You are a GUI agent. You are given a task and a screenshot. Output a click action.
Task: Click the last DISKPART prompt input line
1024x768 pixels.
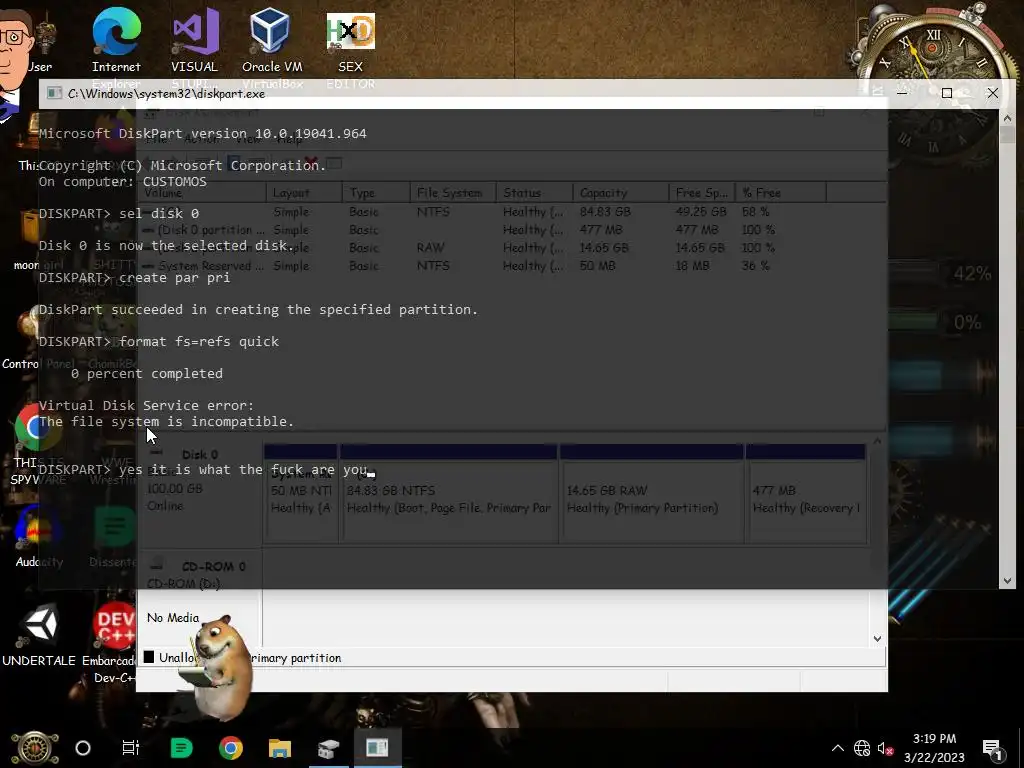206,470
